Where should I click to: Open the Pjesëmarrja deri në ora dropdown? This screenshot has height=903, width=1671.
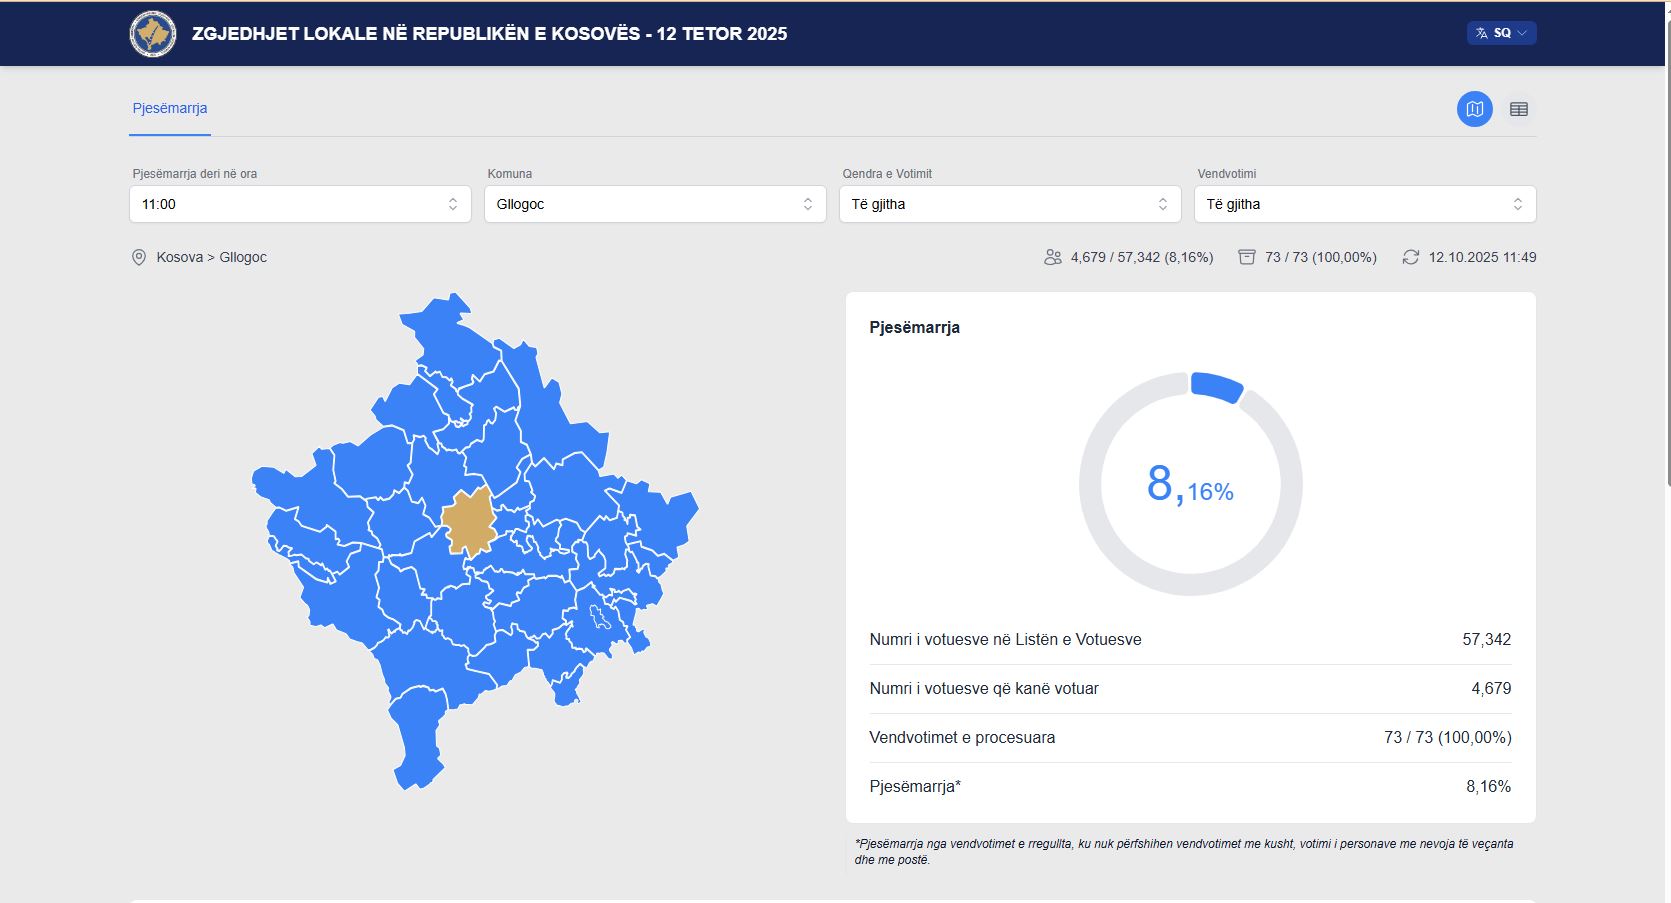[x=300, y=204]
